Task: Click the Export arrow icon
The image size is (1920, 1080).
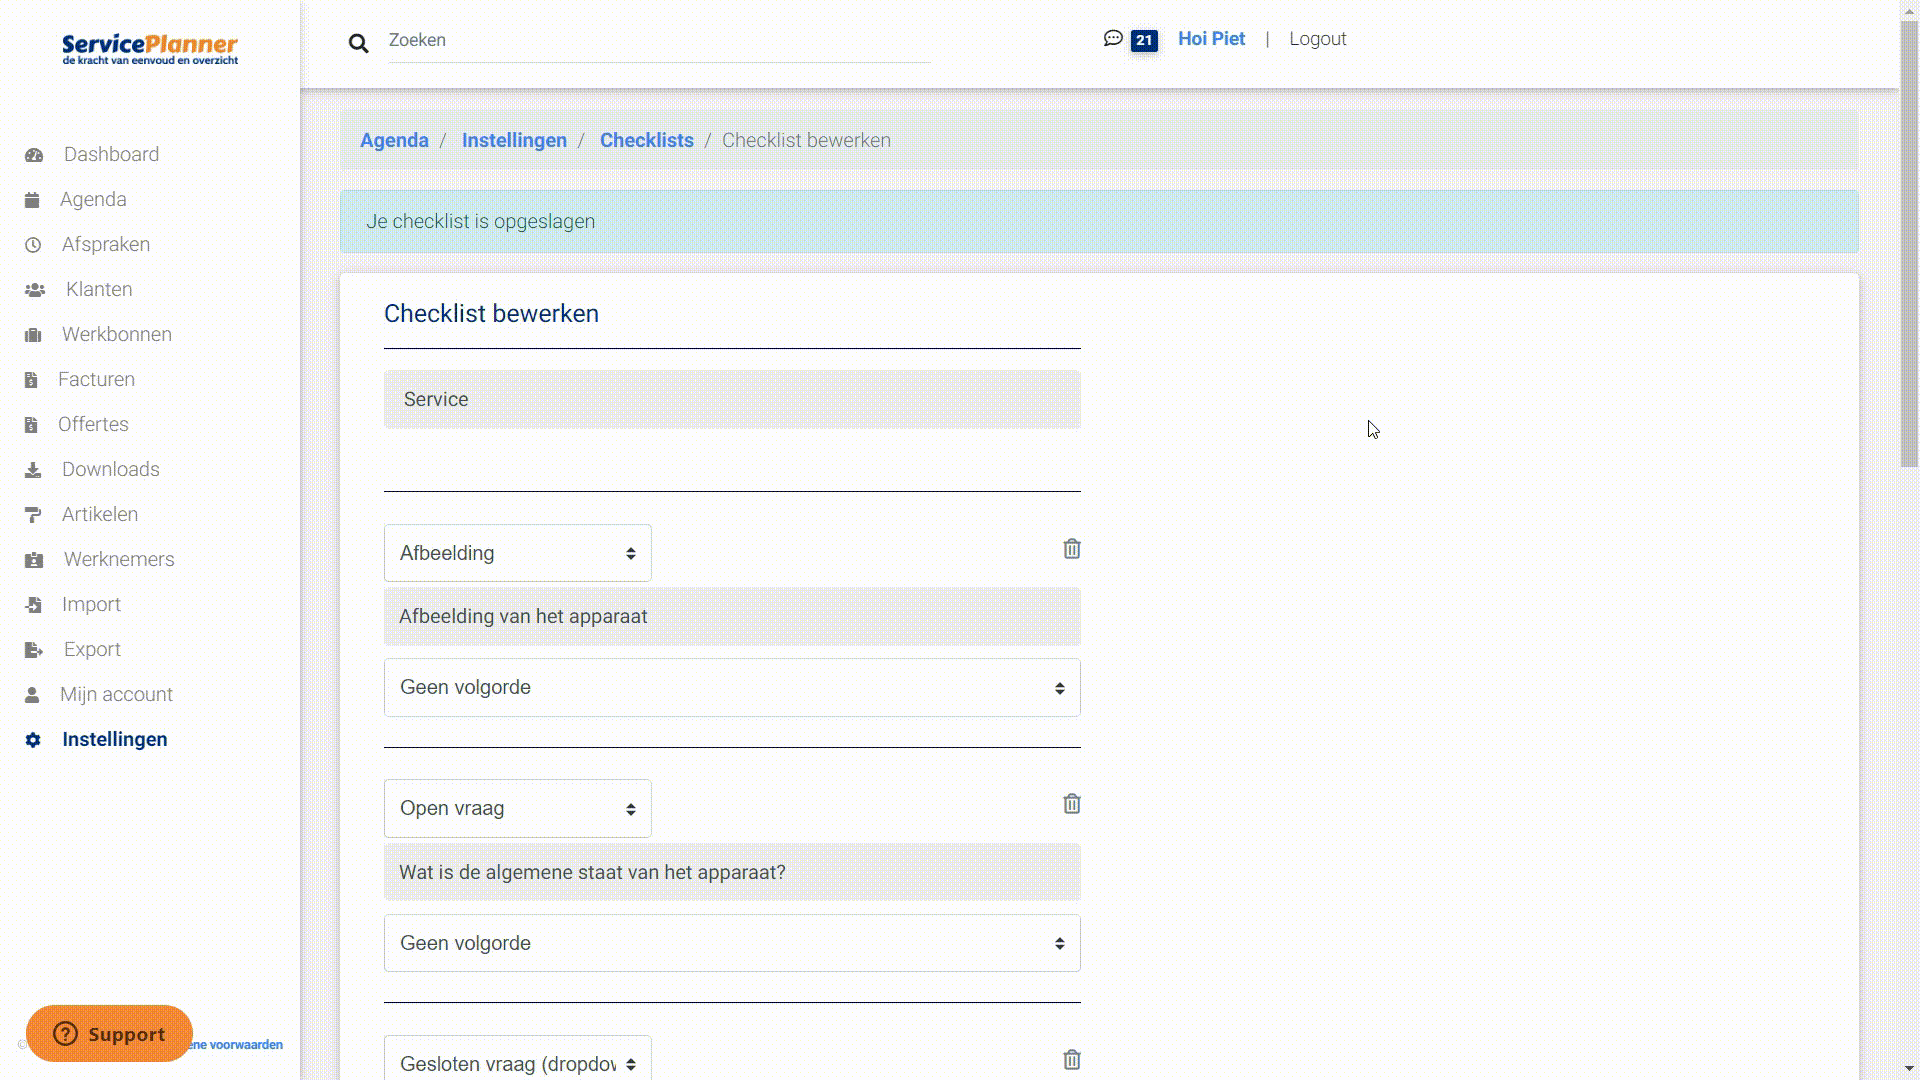Action: point(35,649)
